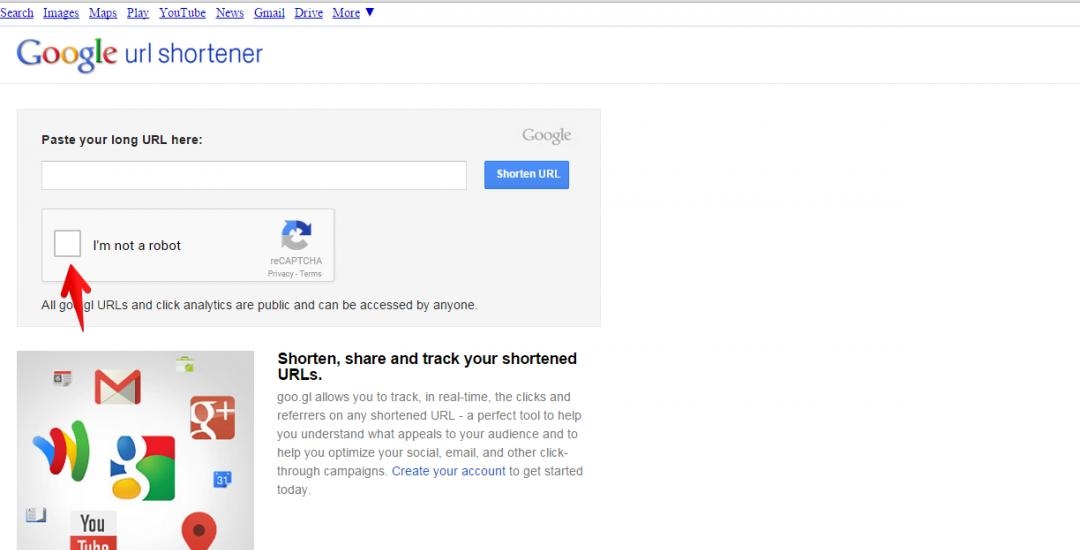The image size is (1080, 550).
Task: Click the green Android shopping bag icon
Action: pyautogui.click(x=185, y=364)
